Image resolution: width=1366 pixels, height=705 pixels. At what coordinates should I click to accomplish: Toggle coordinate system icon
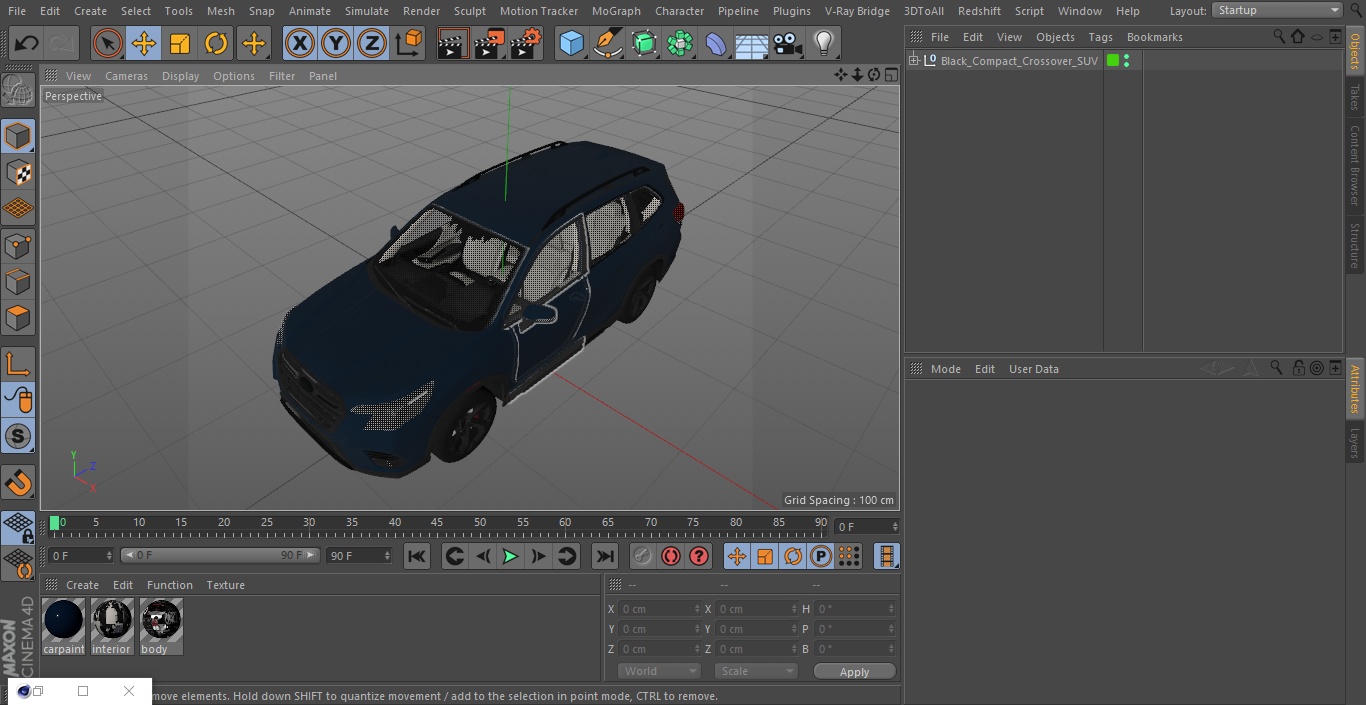click(x=409, y=43)
